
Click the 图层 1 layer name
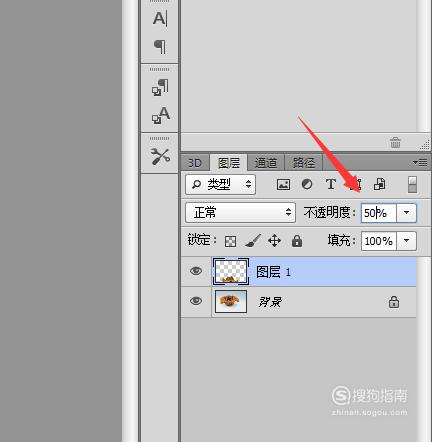click(x=273, y=272)
